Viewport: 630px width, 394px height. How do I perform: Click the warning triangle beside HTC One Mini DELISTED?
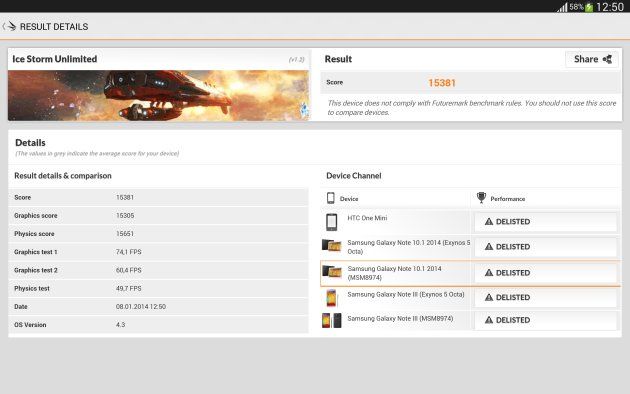click(x=489, y=221)
